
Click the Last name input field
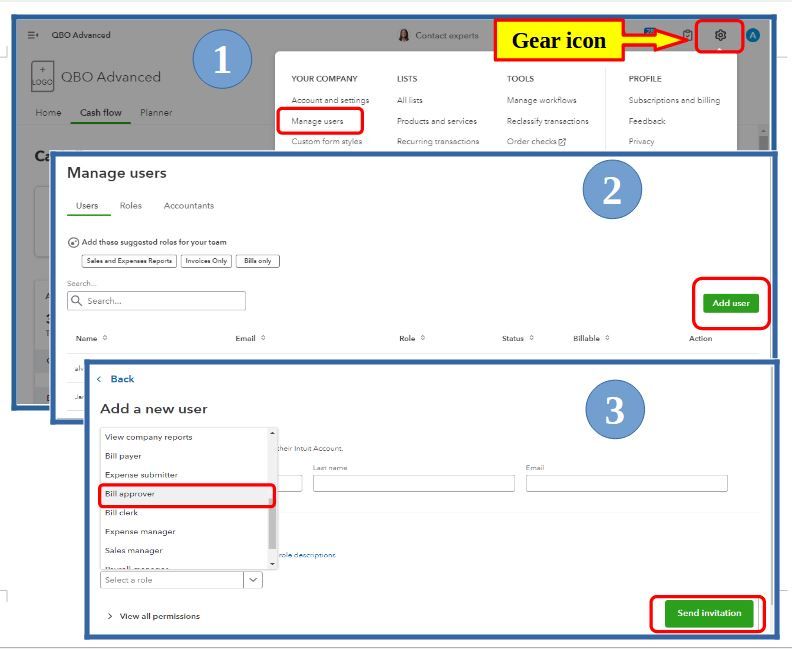pyautogui.click(x=414, y=483)
